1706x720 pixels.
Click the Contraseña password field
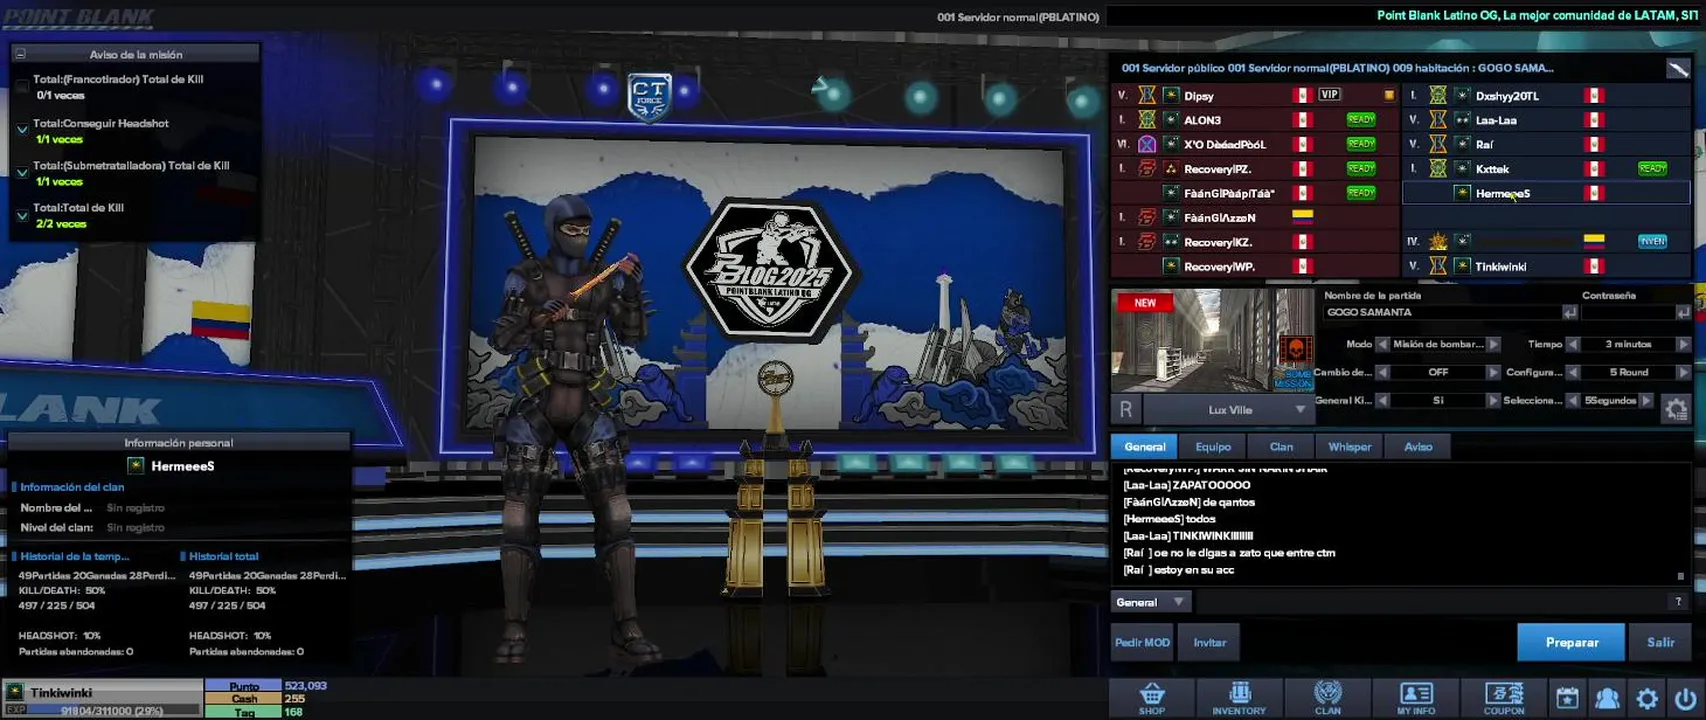point(1627,313)
